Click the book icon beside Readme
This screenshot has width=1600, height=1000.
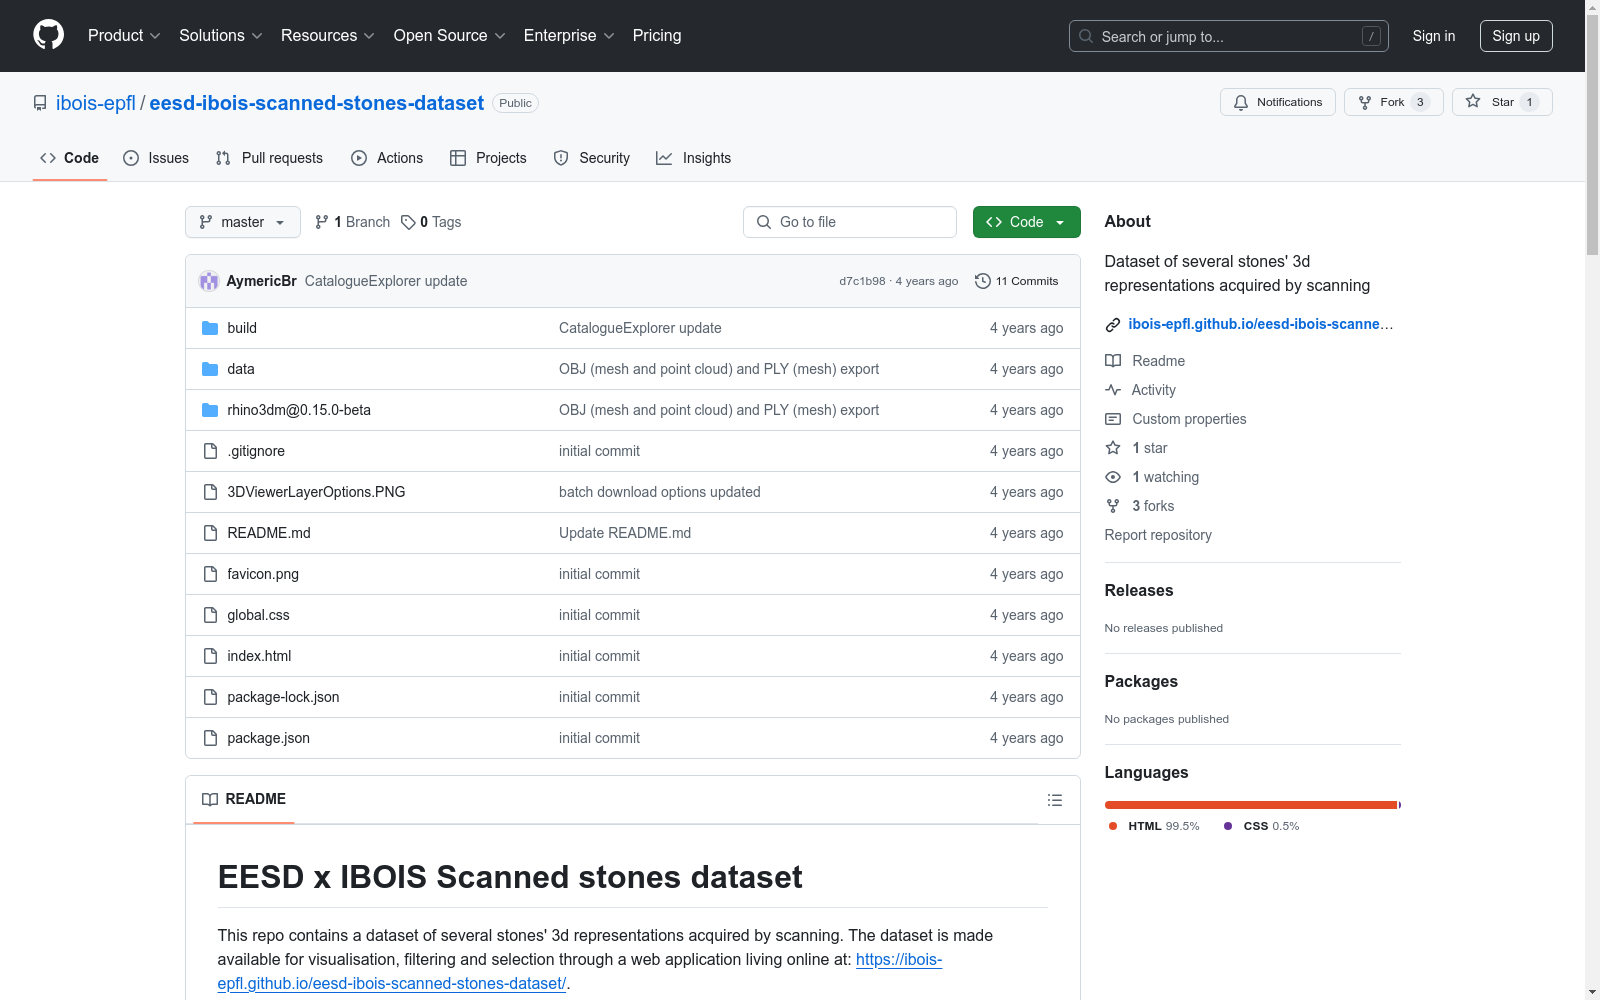coord(1113,361)
